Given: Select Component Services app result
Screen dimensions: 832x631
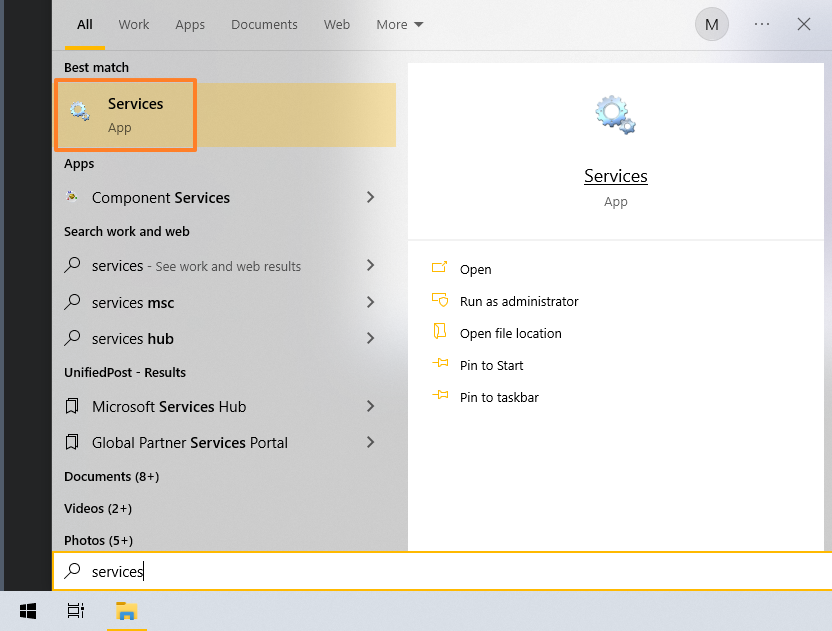Looking at the screenshot, I should pos(161,198).
